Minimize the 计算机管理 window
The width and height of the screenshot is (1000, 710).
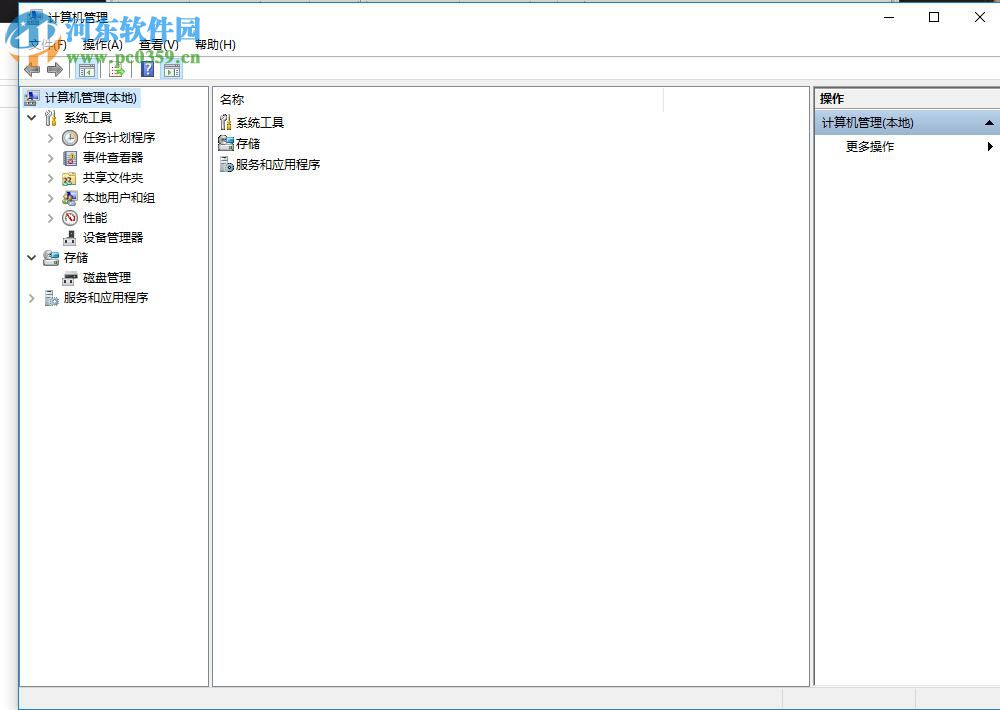pos(889,17)
